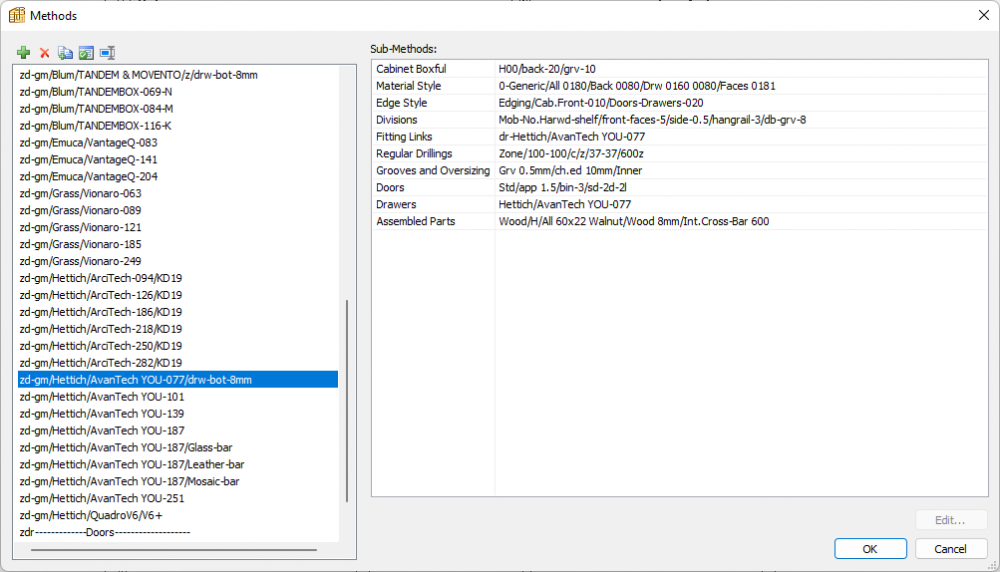Click the Cabinet Boxful sub-method label
The image size is (1000, 572).
(411, 69)
